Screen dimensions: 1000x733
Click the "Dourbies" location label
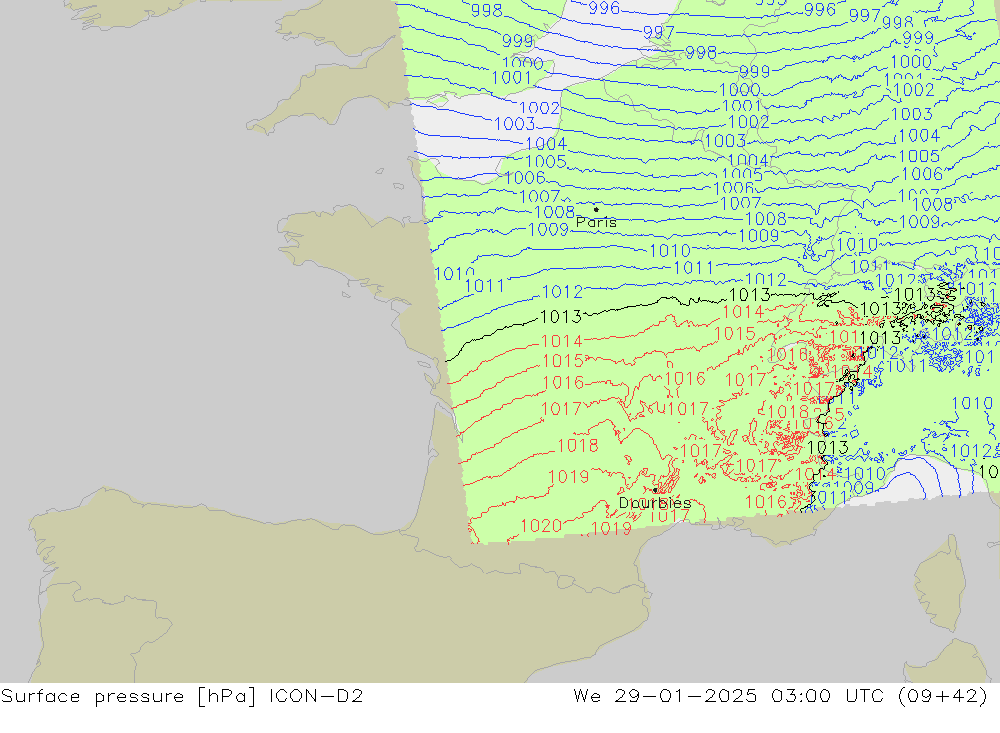click(x=655, y=503)
